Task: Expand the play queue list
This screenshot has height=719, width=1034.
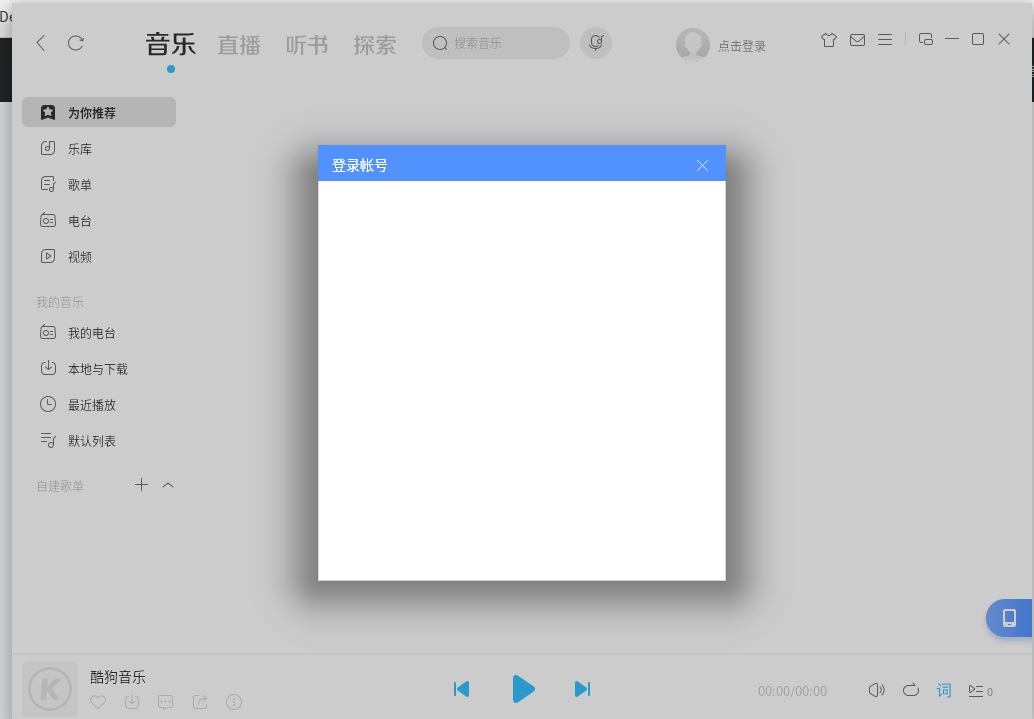Action: pyautogui.click(x=979, y=690)
